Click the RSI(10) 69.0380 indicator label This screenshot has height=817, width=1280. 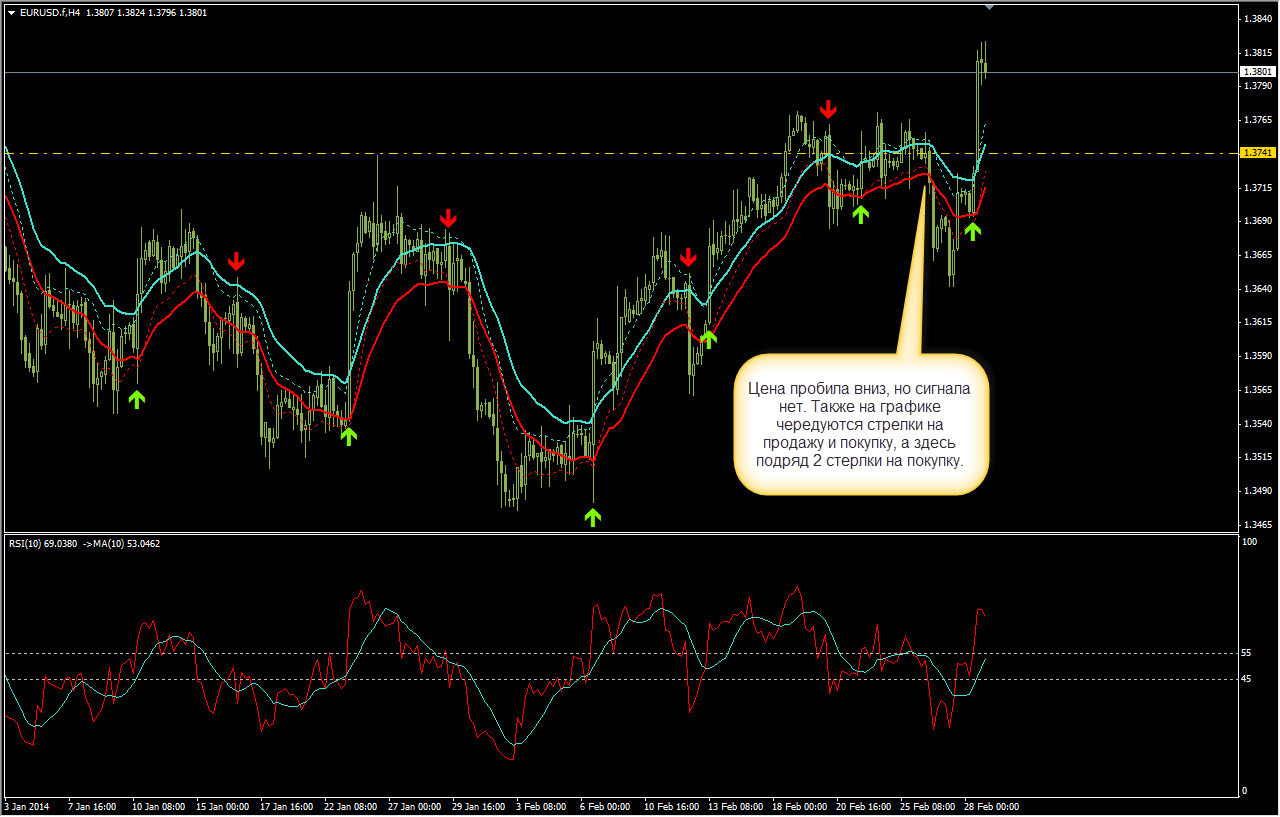42,544
